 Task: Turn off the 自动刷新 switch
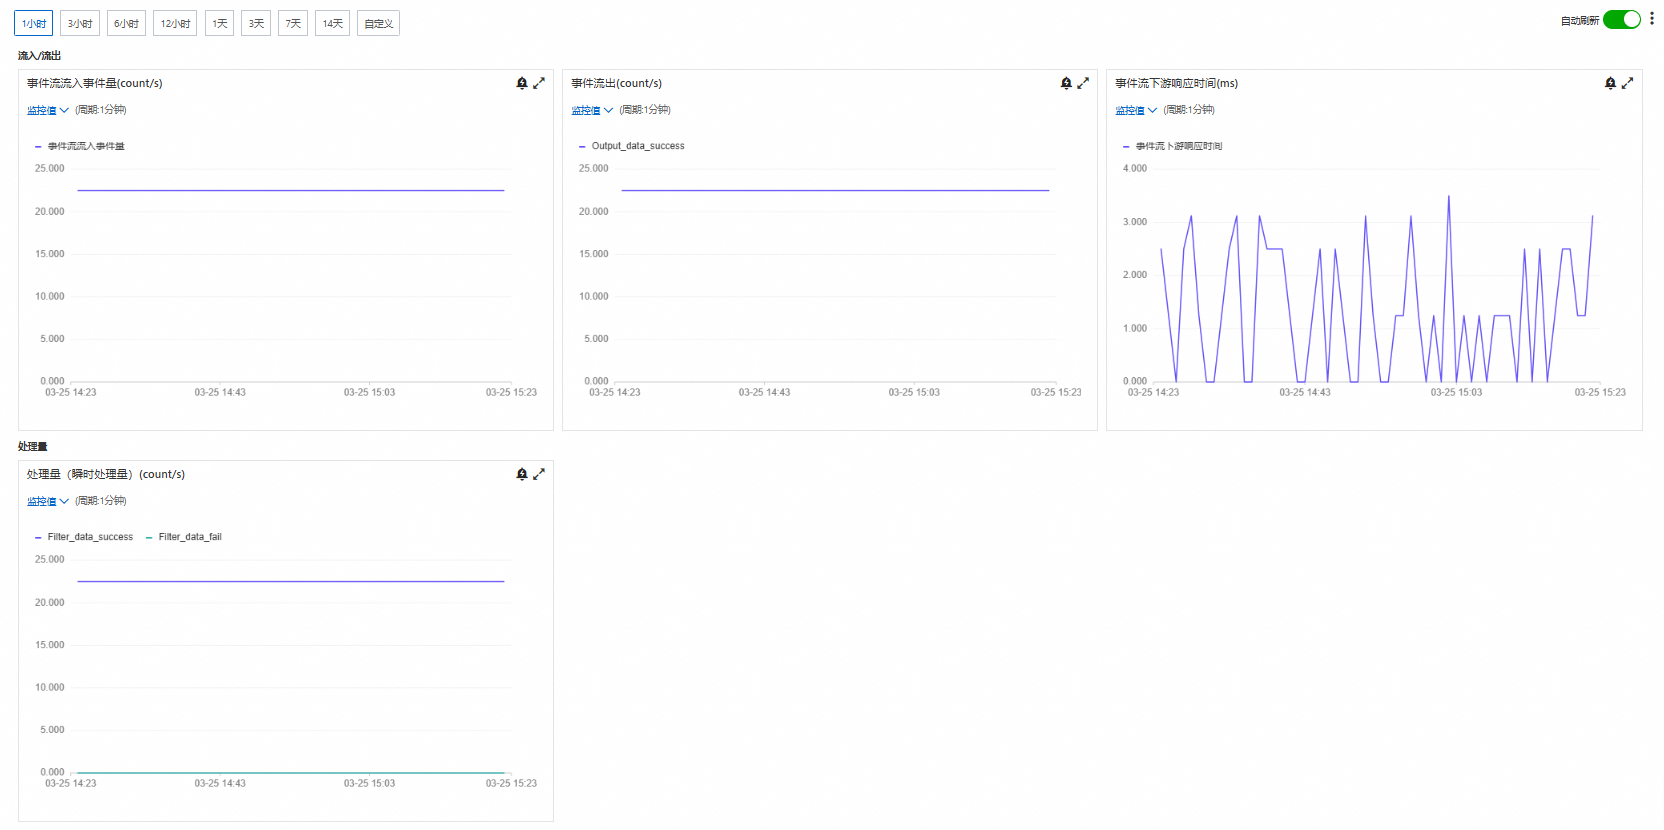1622,20
